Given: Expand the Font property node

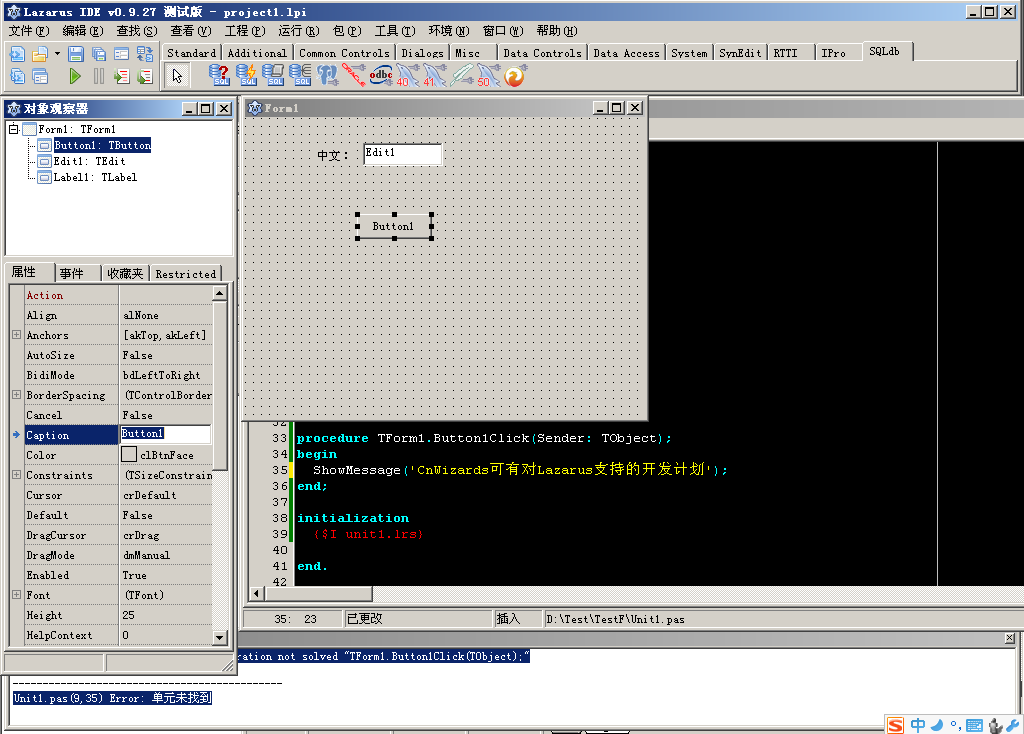Looking at the screenshot, I should (16, 595).
